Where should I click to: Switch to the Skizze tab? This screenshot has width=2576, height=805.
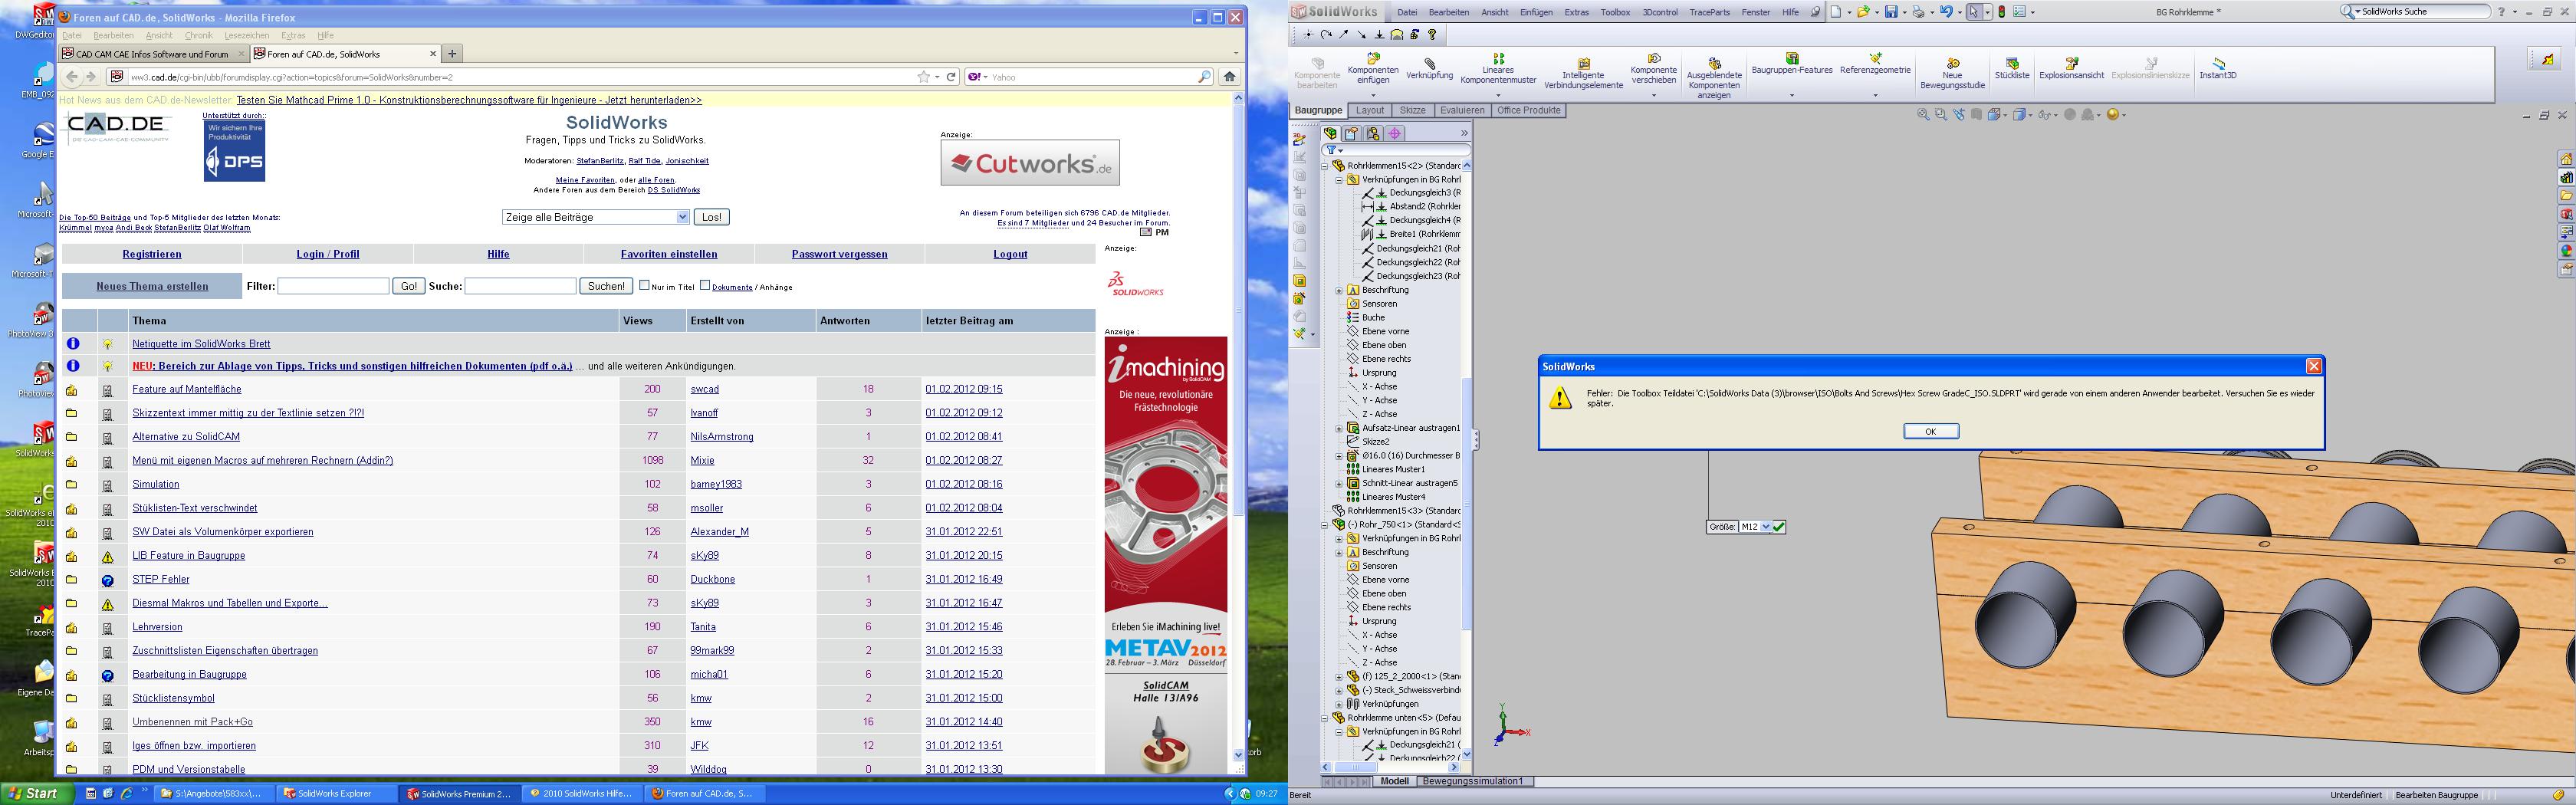(x=1412, y=111)
